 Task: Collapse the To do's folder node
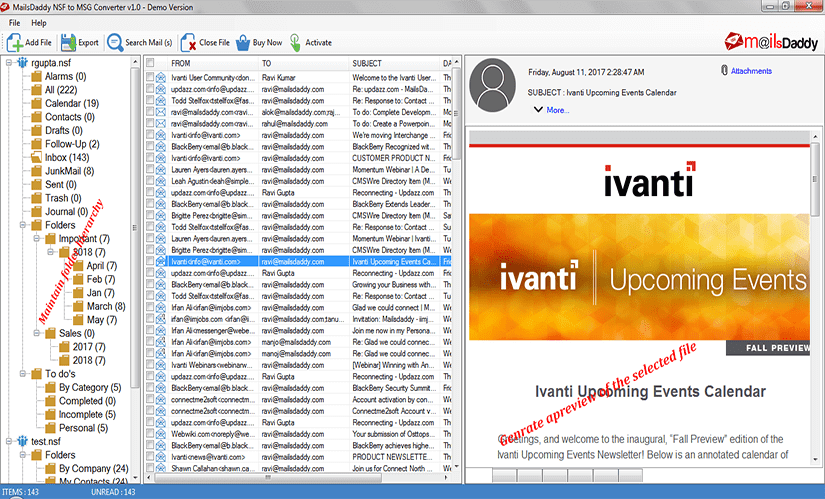[23, 374]
